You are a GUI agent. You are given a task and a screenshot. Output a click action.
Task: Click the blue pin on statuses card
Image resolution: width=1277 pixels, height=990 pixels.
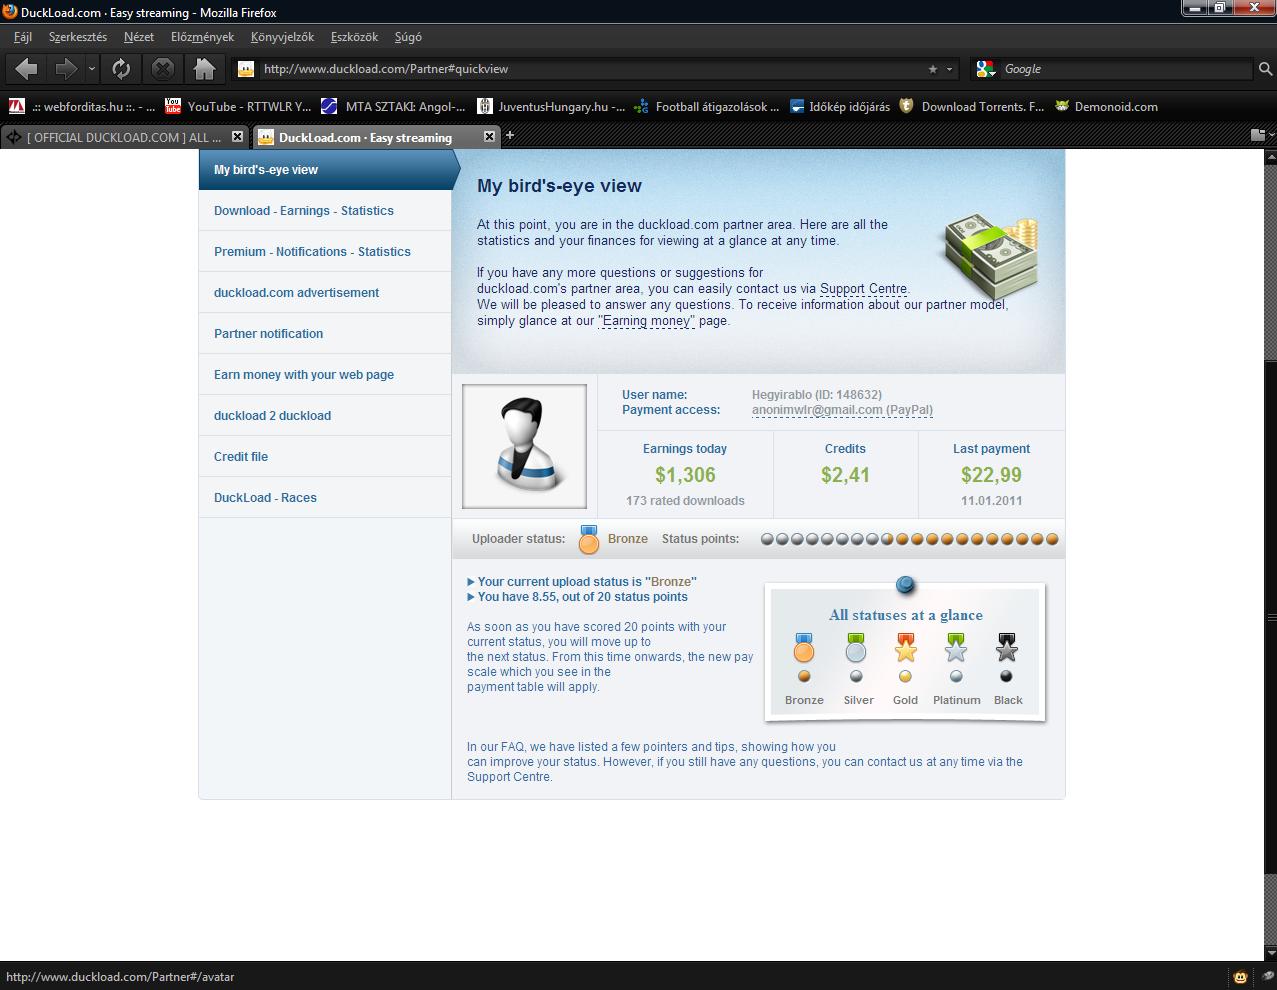coord(905,584)
